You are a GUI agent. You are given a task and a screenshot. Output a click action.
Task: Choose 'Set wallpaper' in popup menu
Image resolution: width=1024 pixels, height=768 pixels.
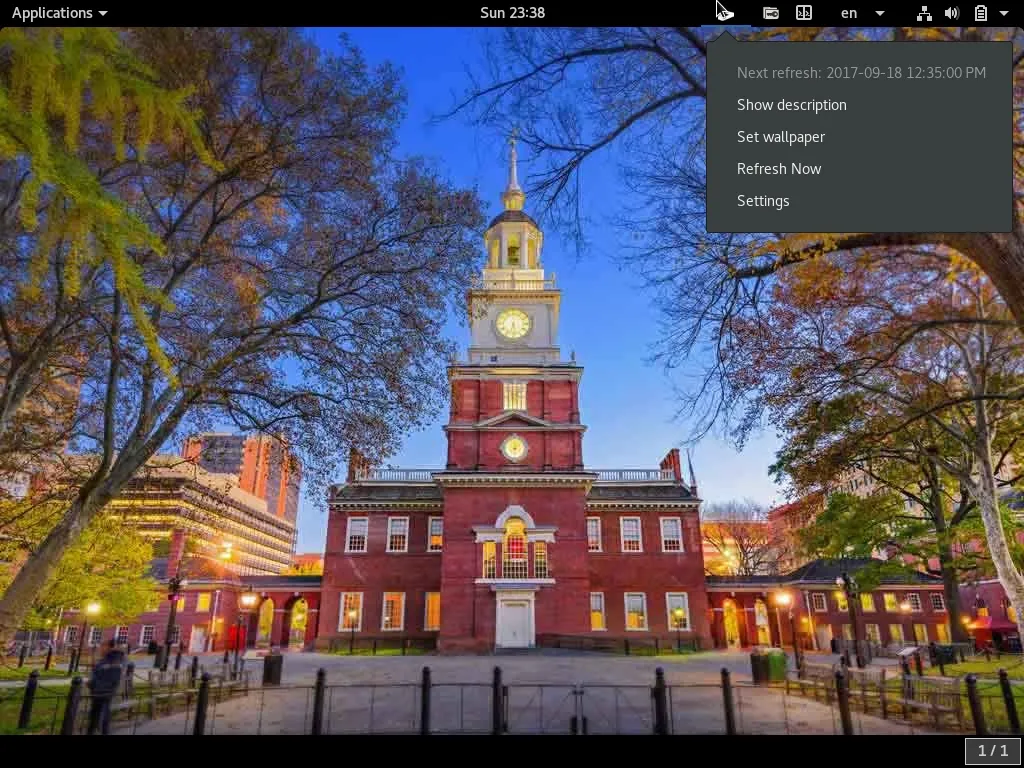pyautogui.click(x=780, y=137)
